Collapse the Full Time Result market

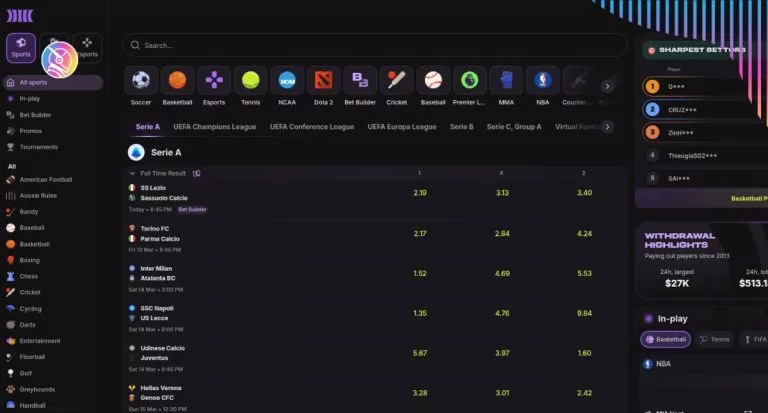(x=132, y=173)
